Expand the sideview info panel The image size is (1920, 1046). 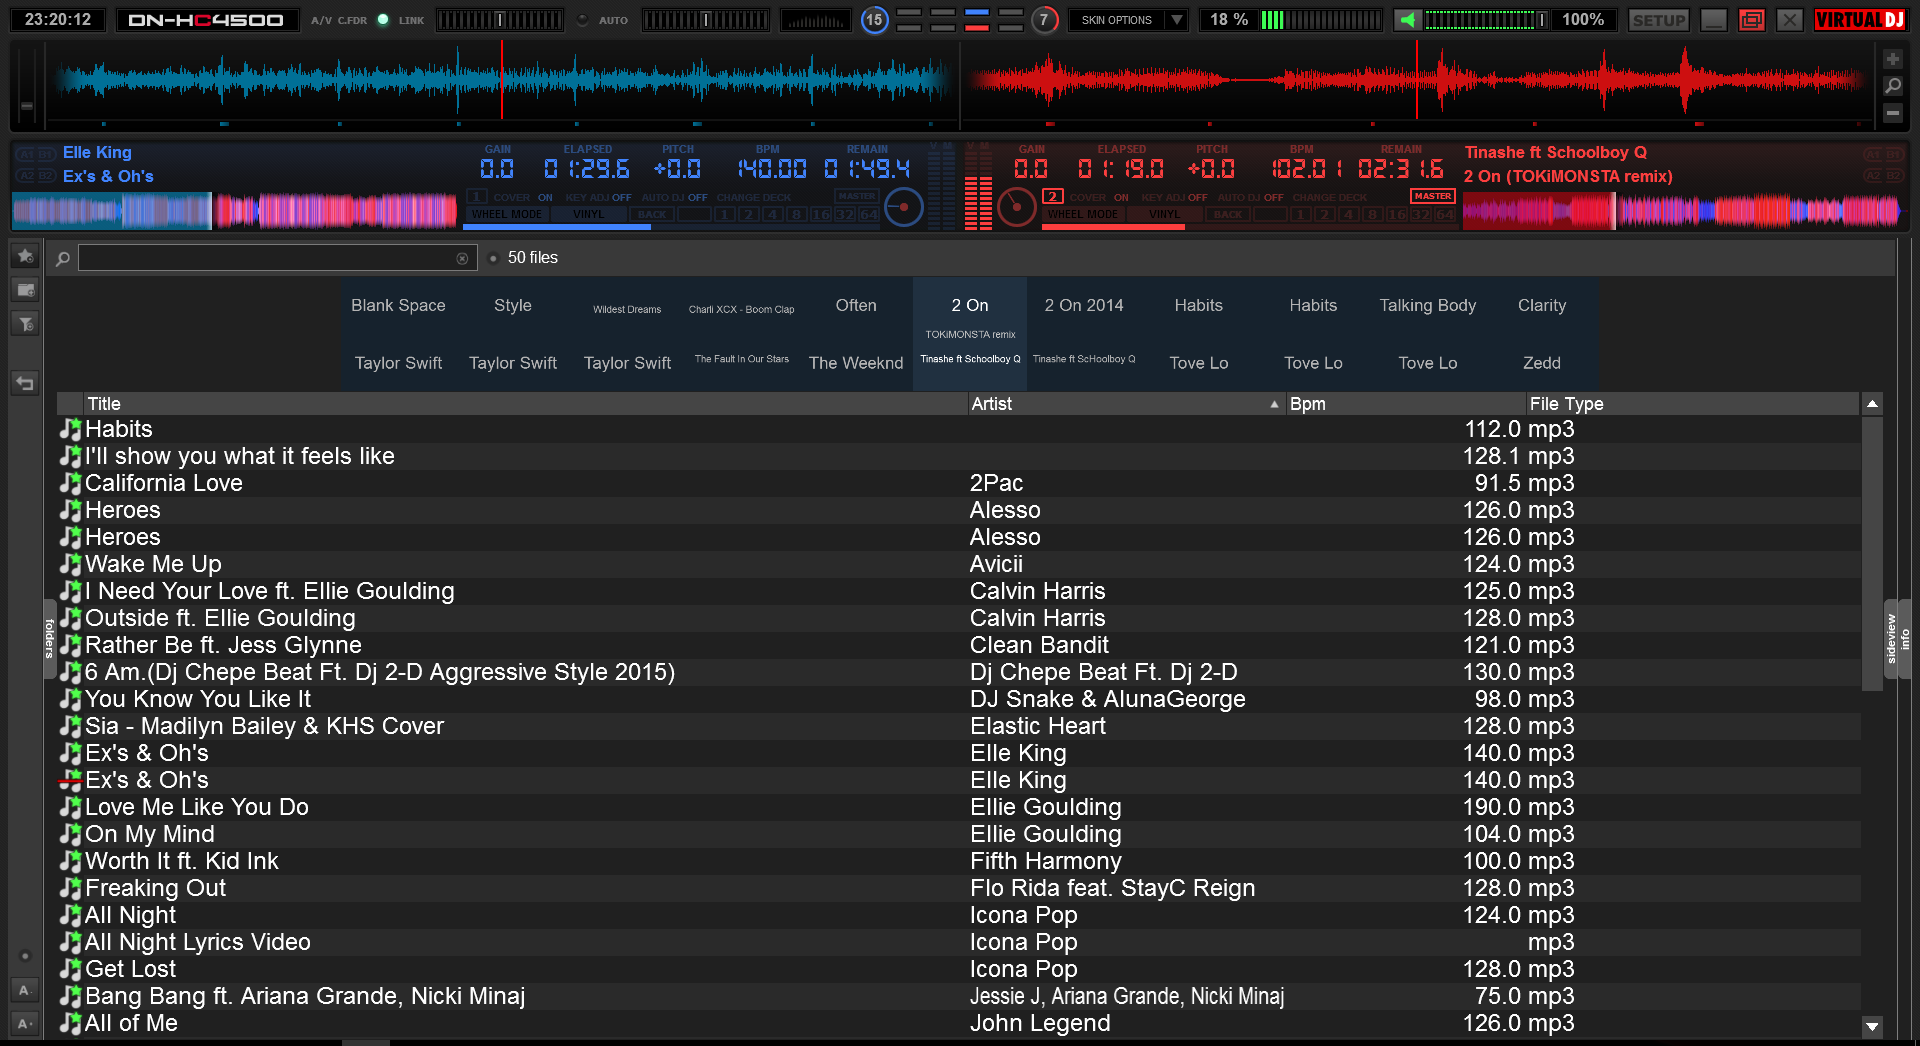(x=1891, y=638)
